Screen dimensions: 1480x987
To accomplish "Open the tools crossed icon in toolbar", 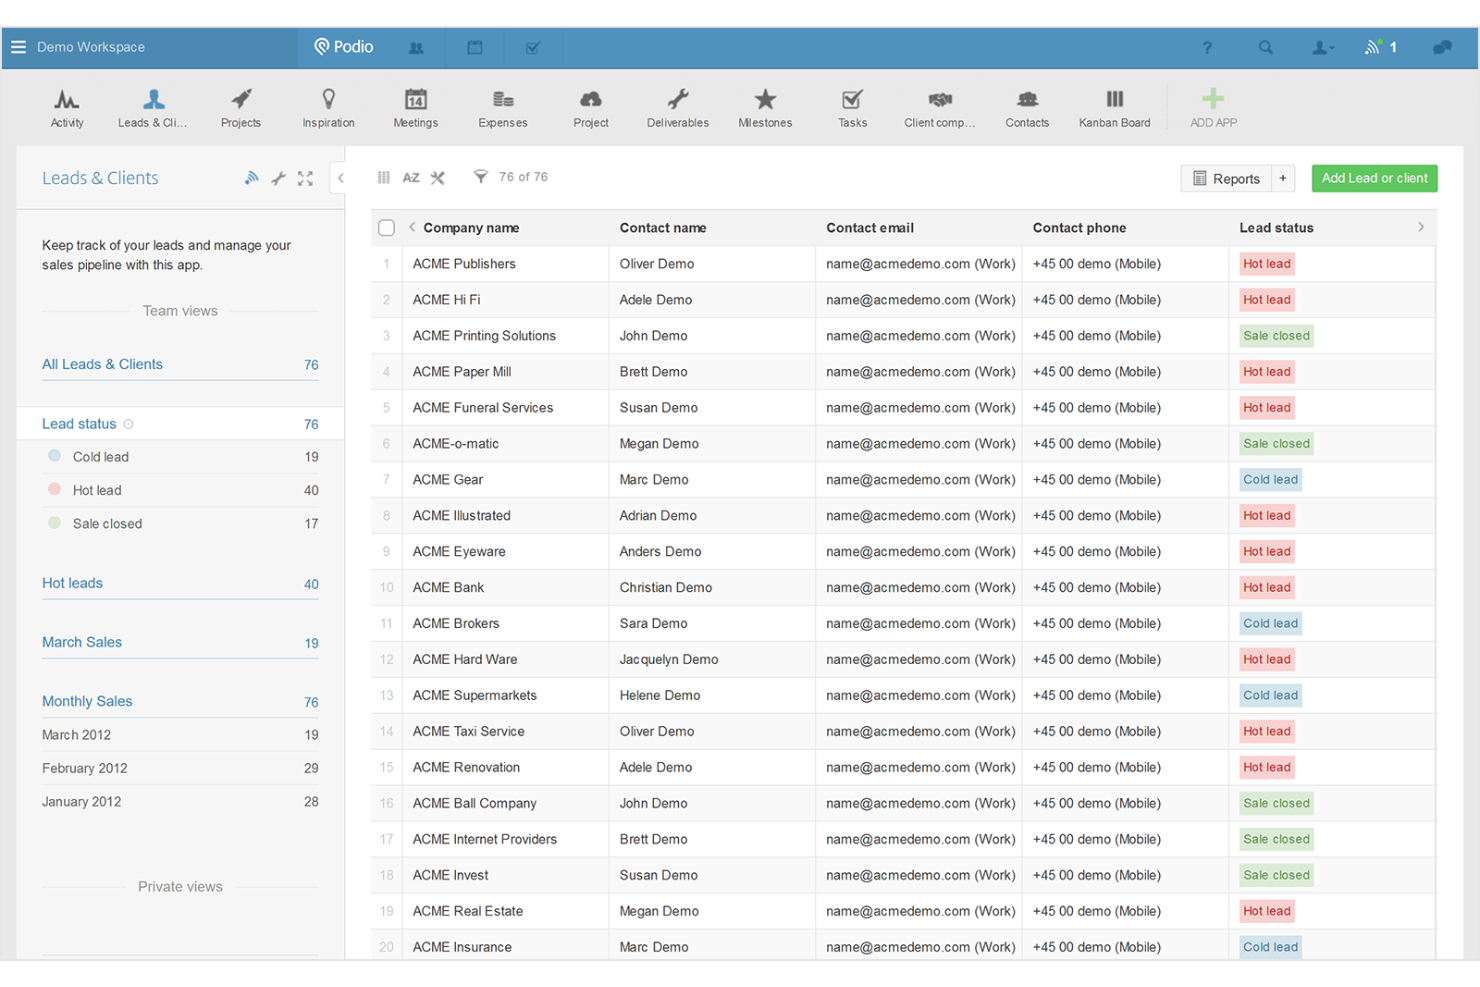I will click(x=438, y=177).
